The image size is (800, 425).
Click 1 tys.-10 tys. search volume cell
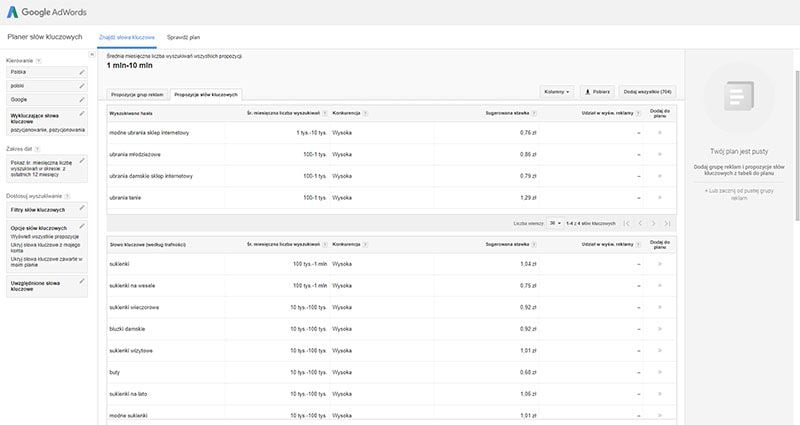tap(312, 133)
